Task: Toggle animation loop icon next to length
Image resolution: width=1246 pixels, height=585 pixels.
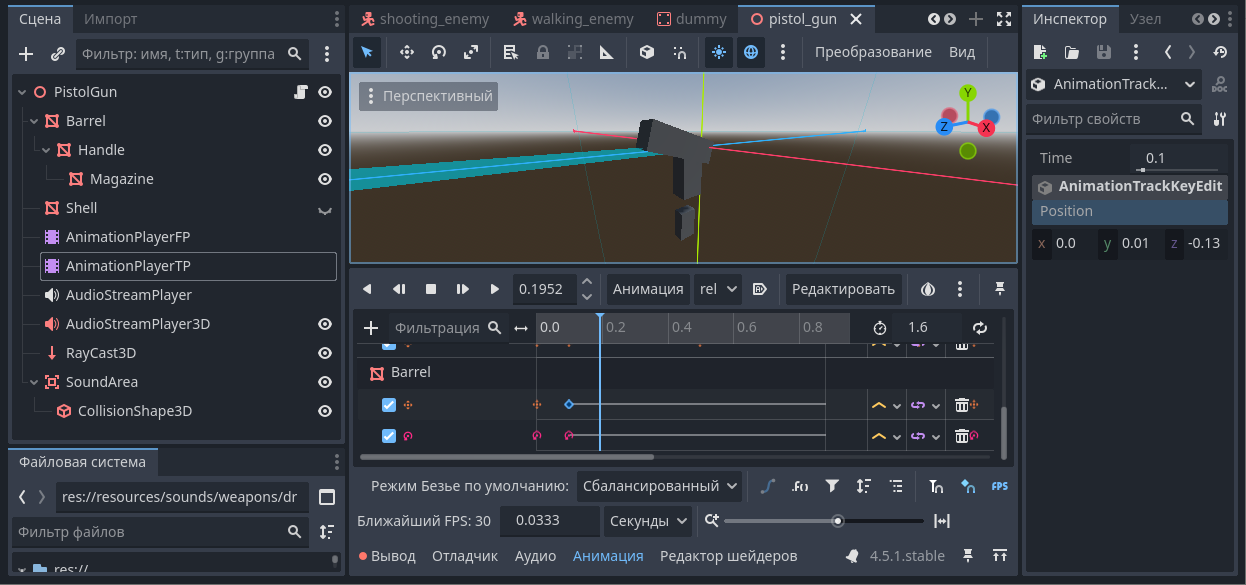Action: pos(980,328)
